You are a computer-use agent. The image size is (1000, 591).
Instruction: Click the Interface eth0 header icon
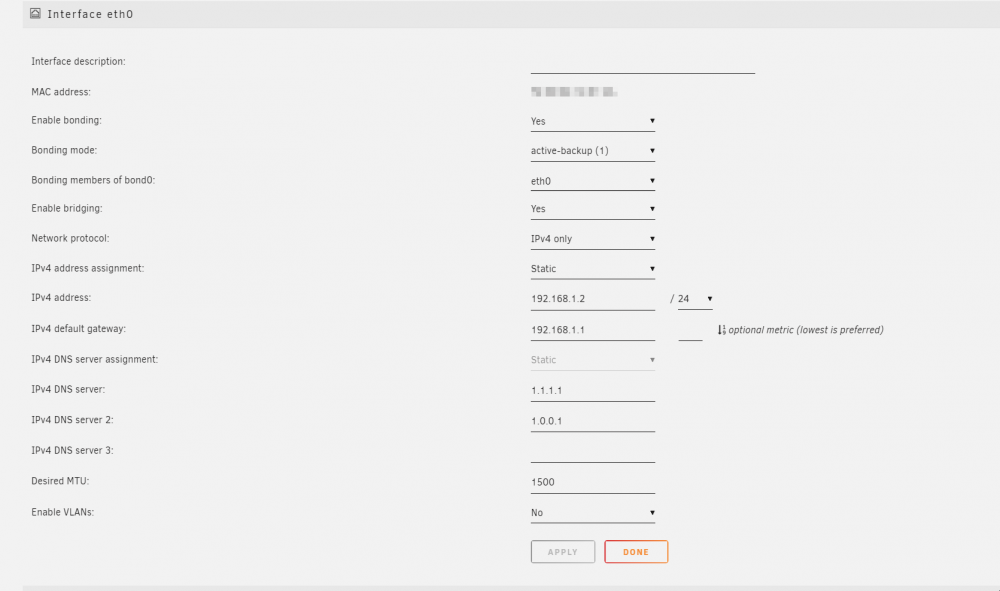click(x=35, y=13)
